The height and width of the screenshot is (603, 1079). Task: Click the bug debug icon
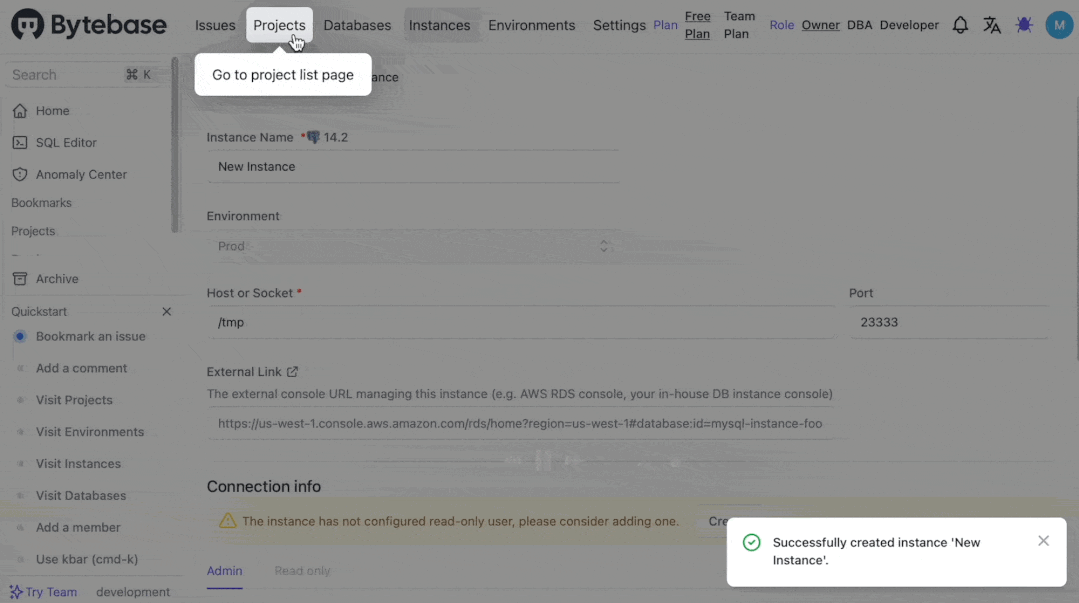click(x=1024, y=25)
